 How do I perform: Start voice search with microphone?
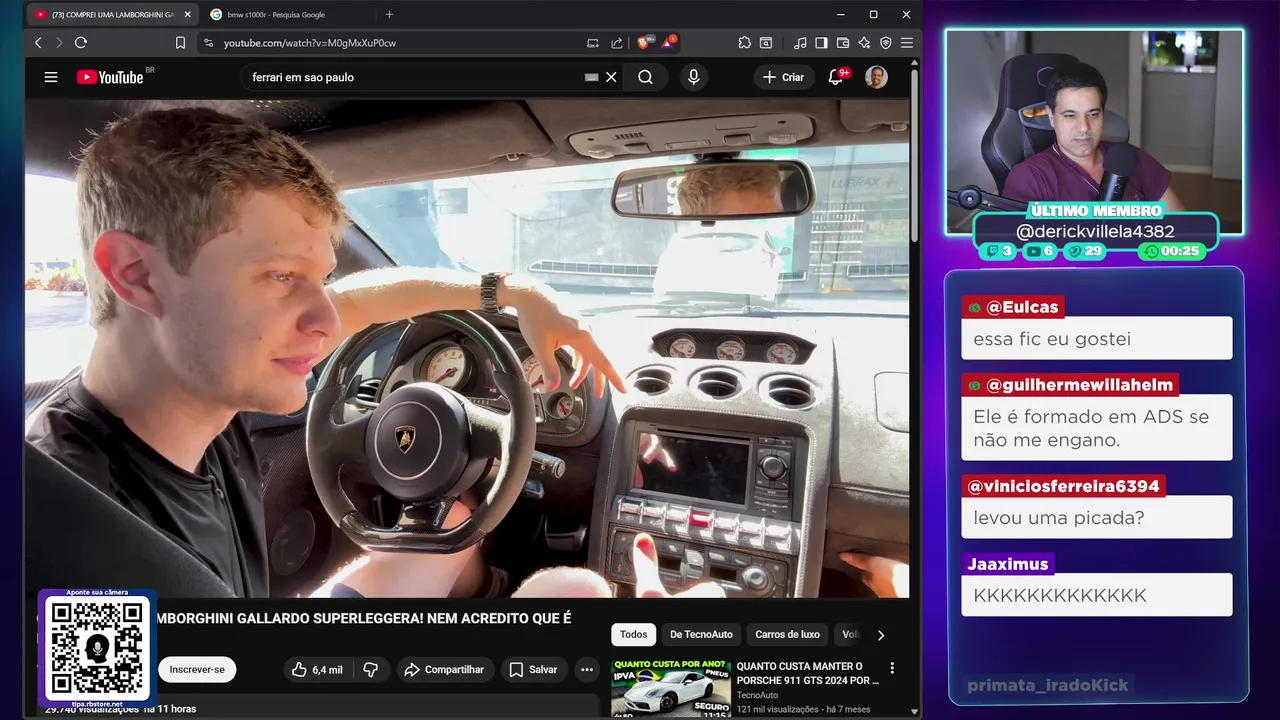tap(693, 77)
